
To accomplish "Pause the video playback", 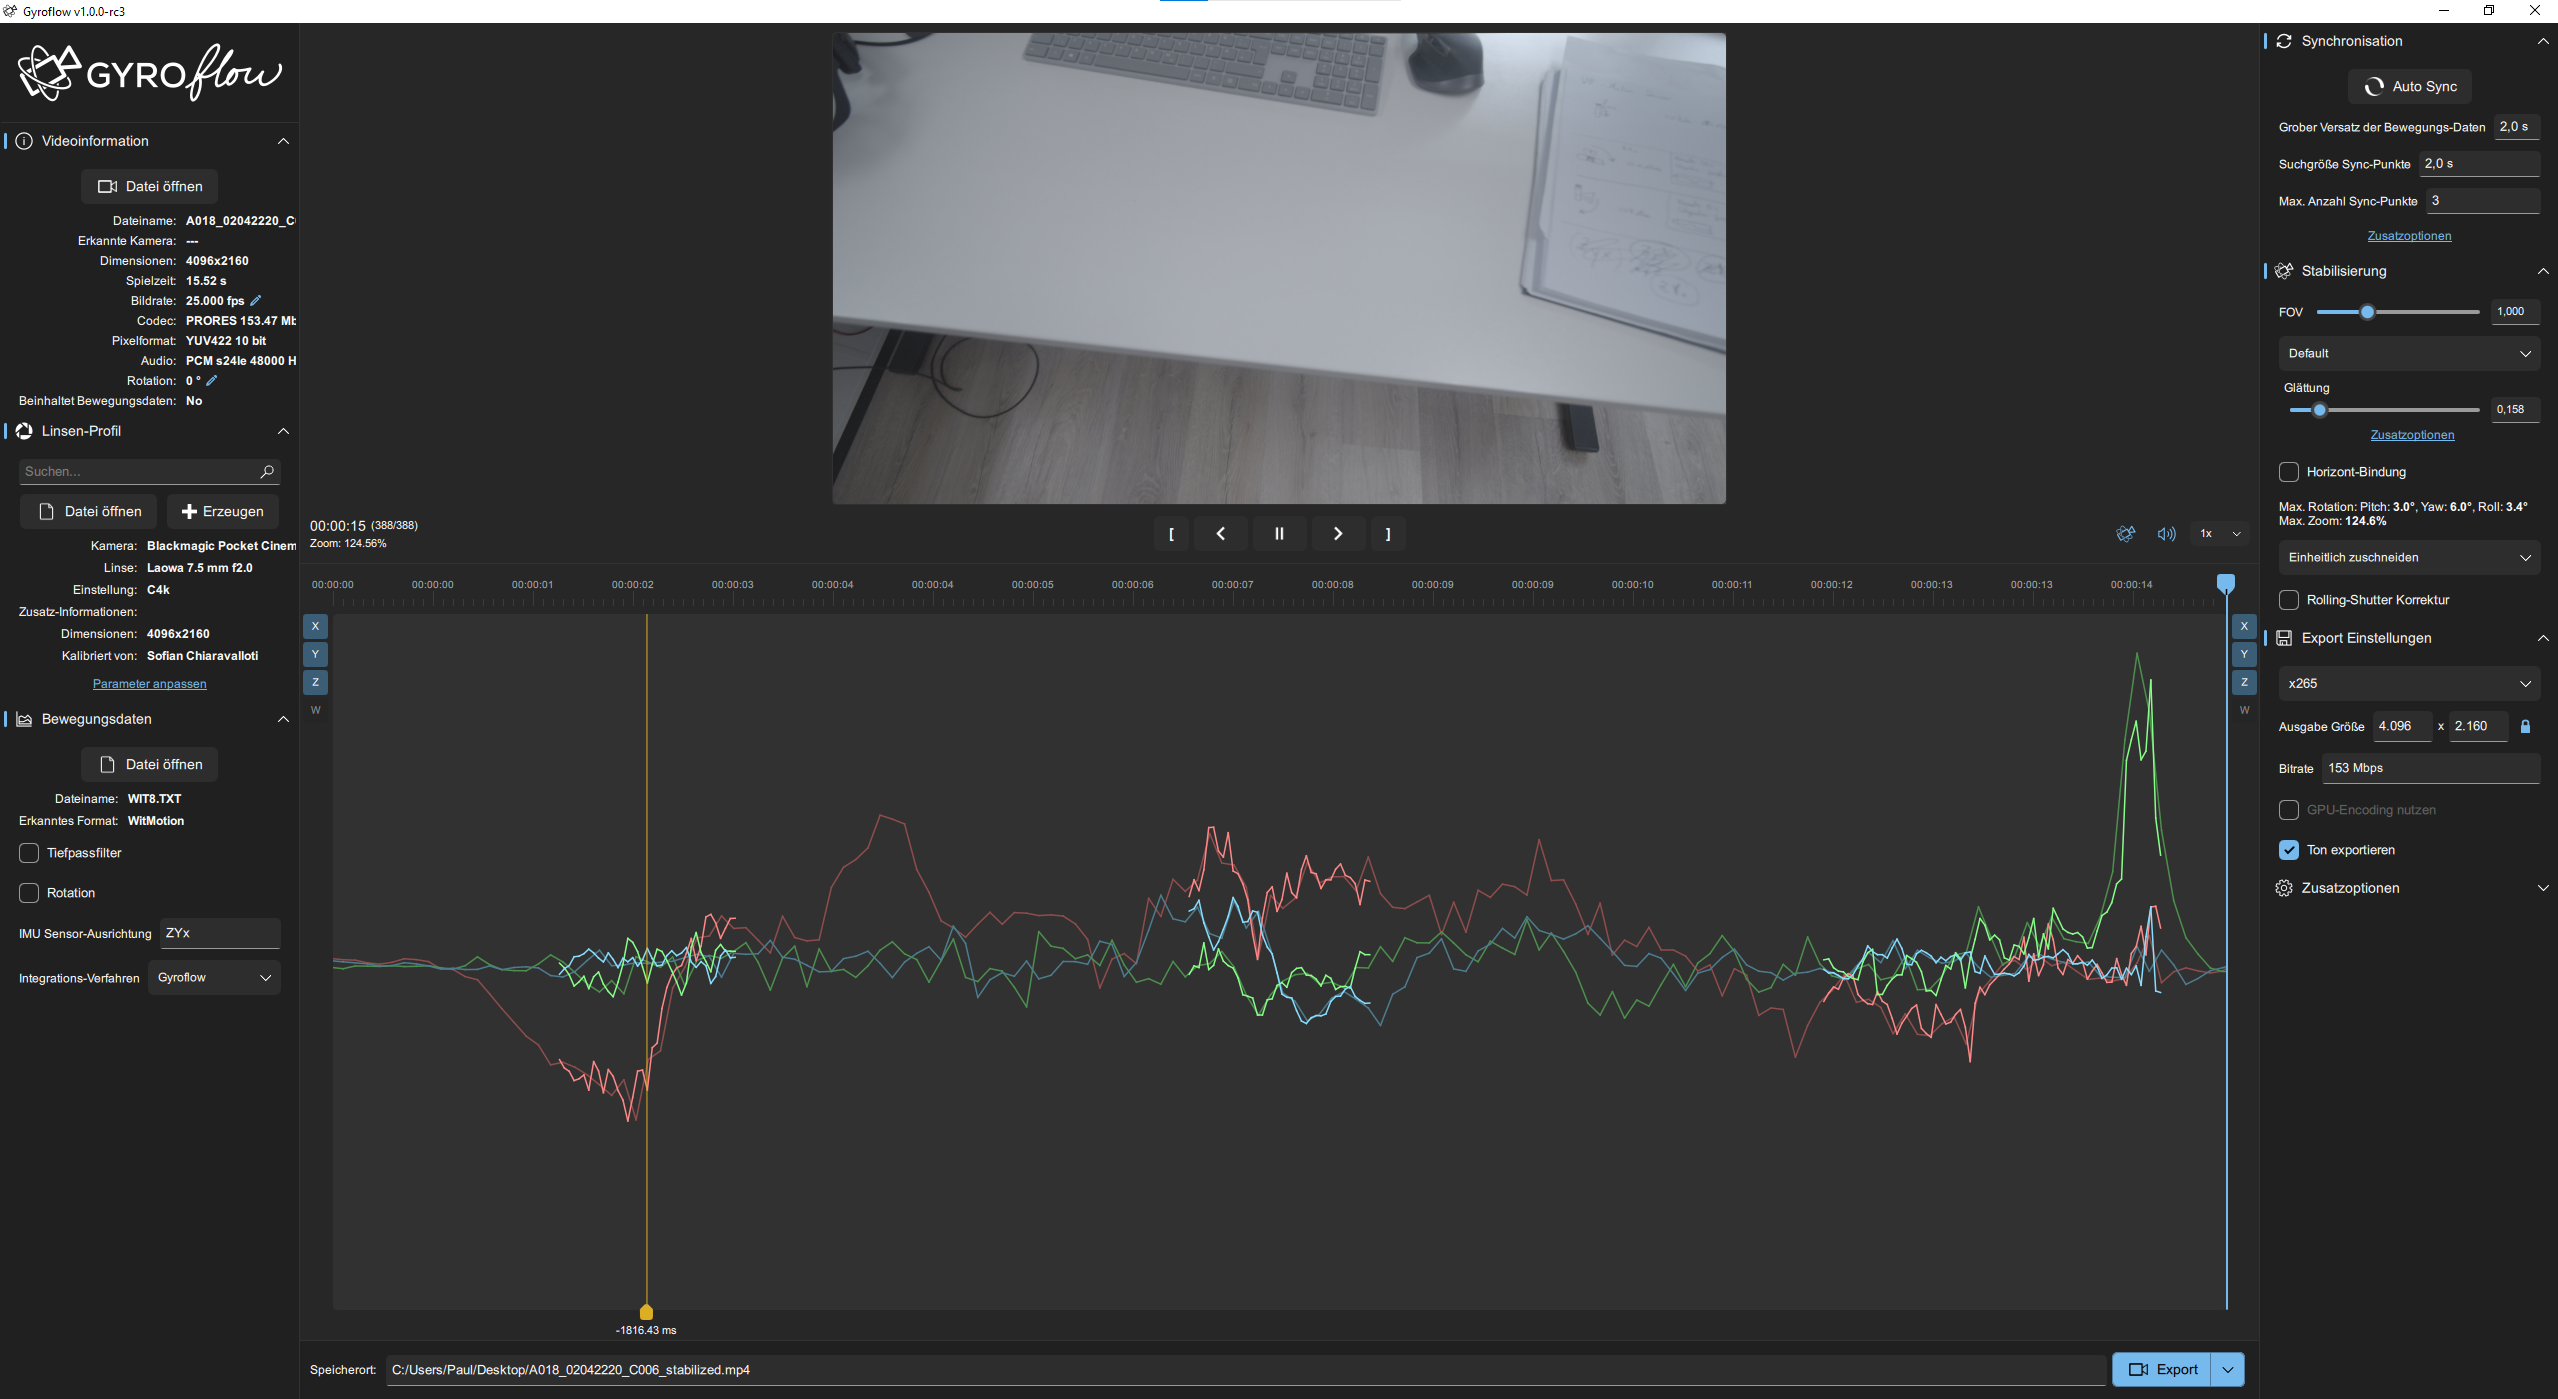I will [1279, 533].
